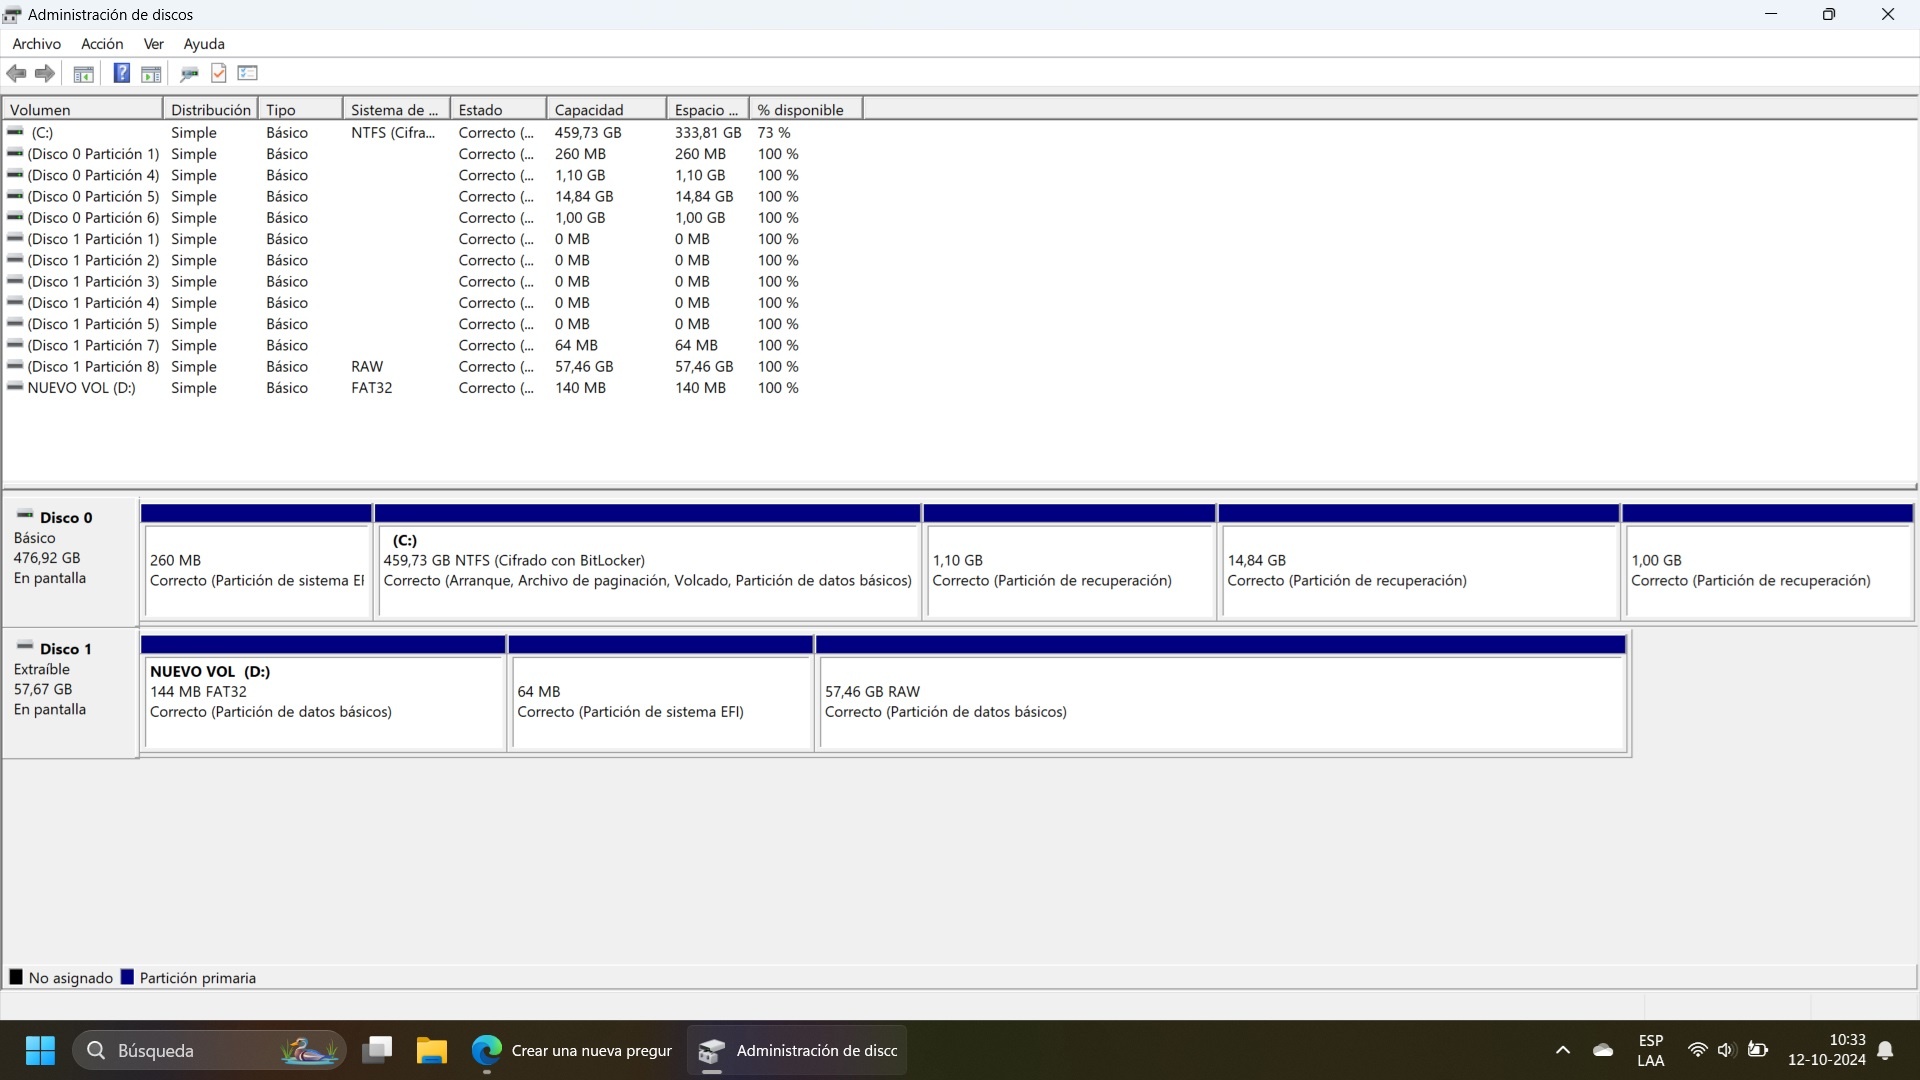Screen dimensions: 1920x1080
Task: Select the (C:) NTFS BitLocker partition block
Action: point(646,570)
